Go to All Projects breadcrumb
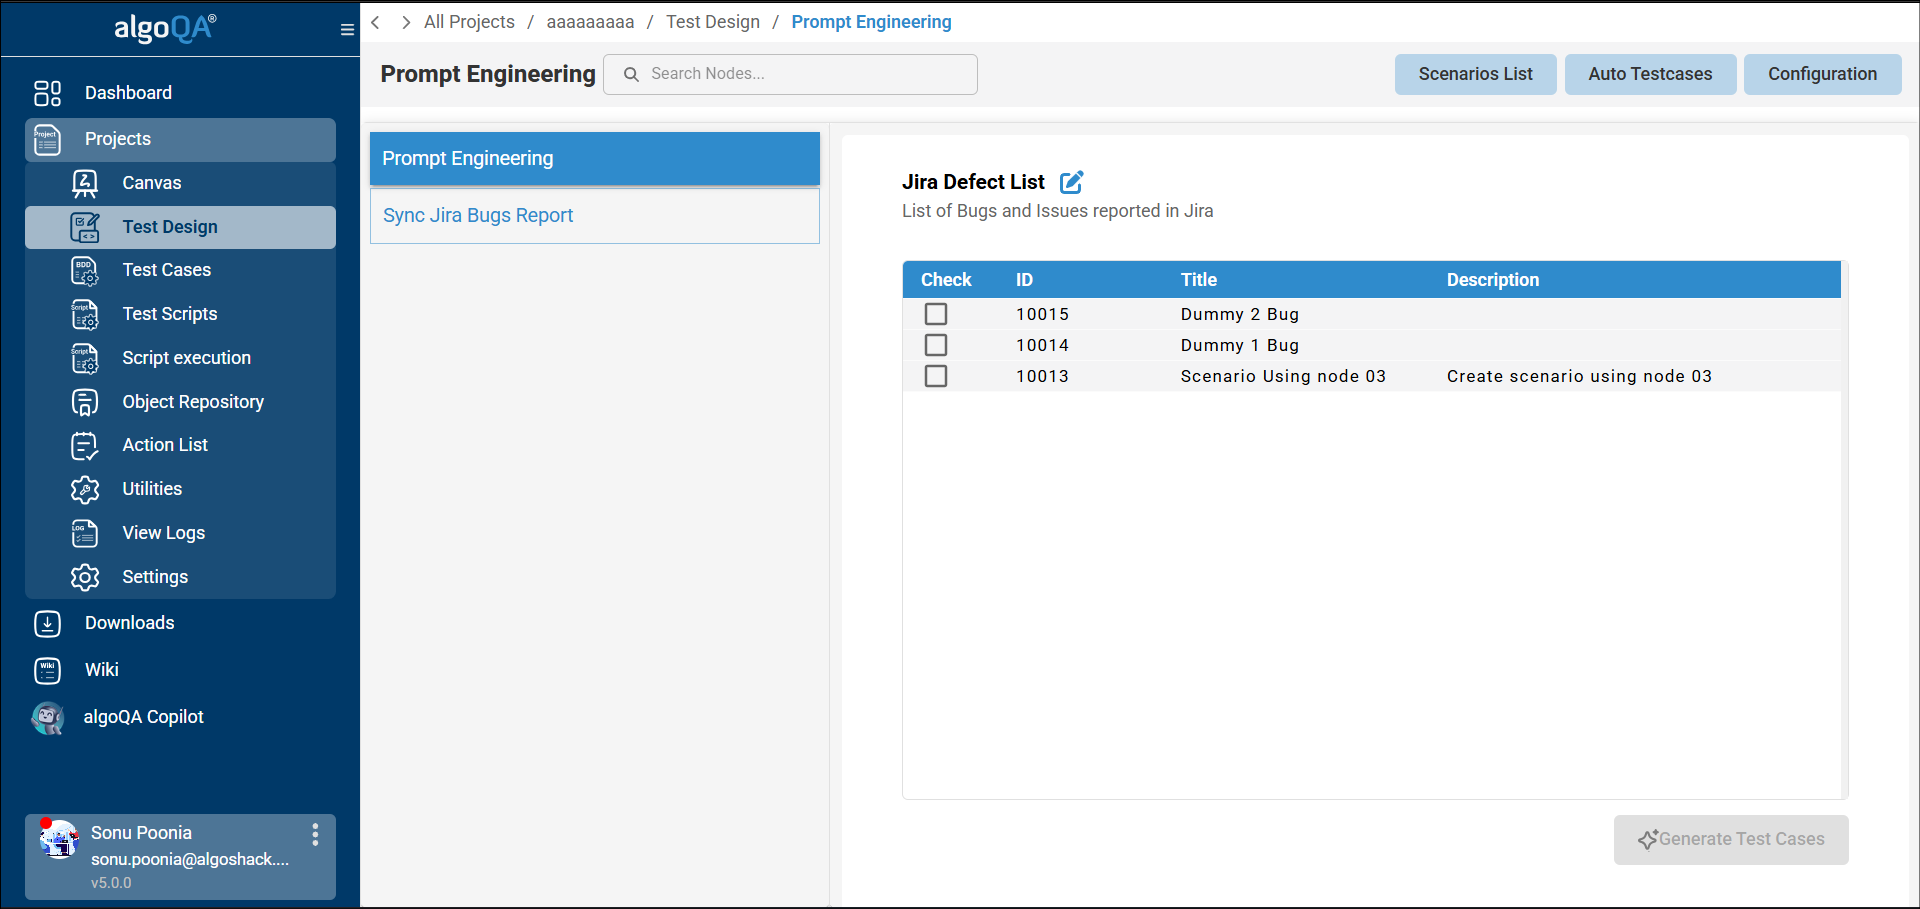Screen dimensions: 1920x909 (x=469, y=22)
